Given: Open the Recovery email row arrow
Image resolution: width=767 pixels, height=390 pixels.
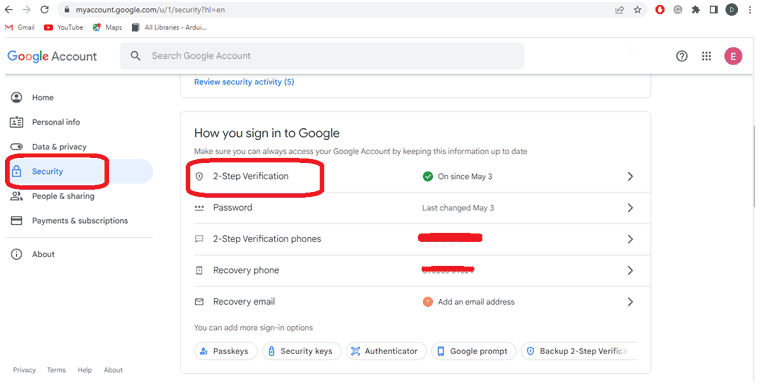Looking at the screenshot, I should 630,302.
